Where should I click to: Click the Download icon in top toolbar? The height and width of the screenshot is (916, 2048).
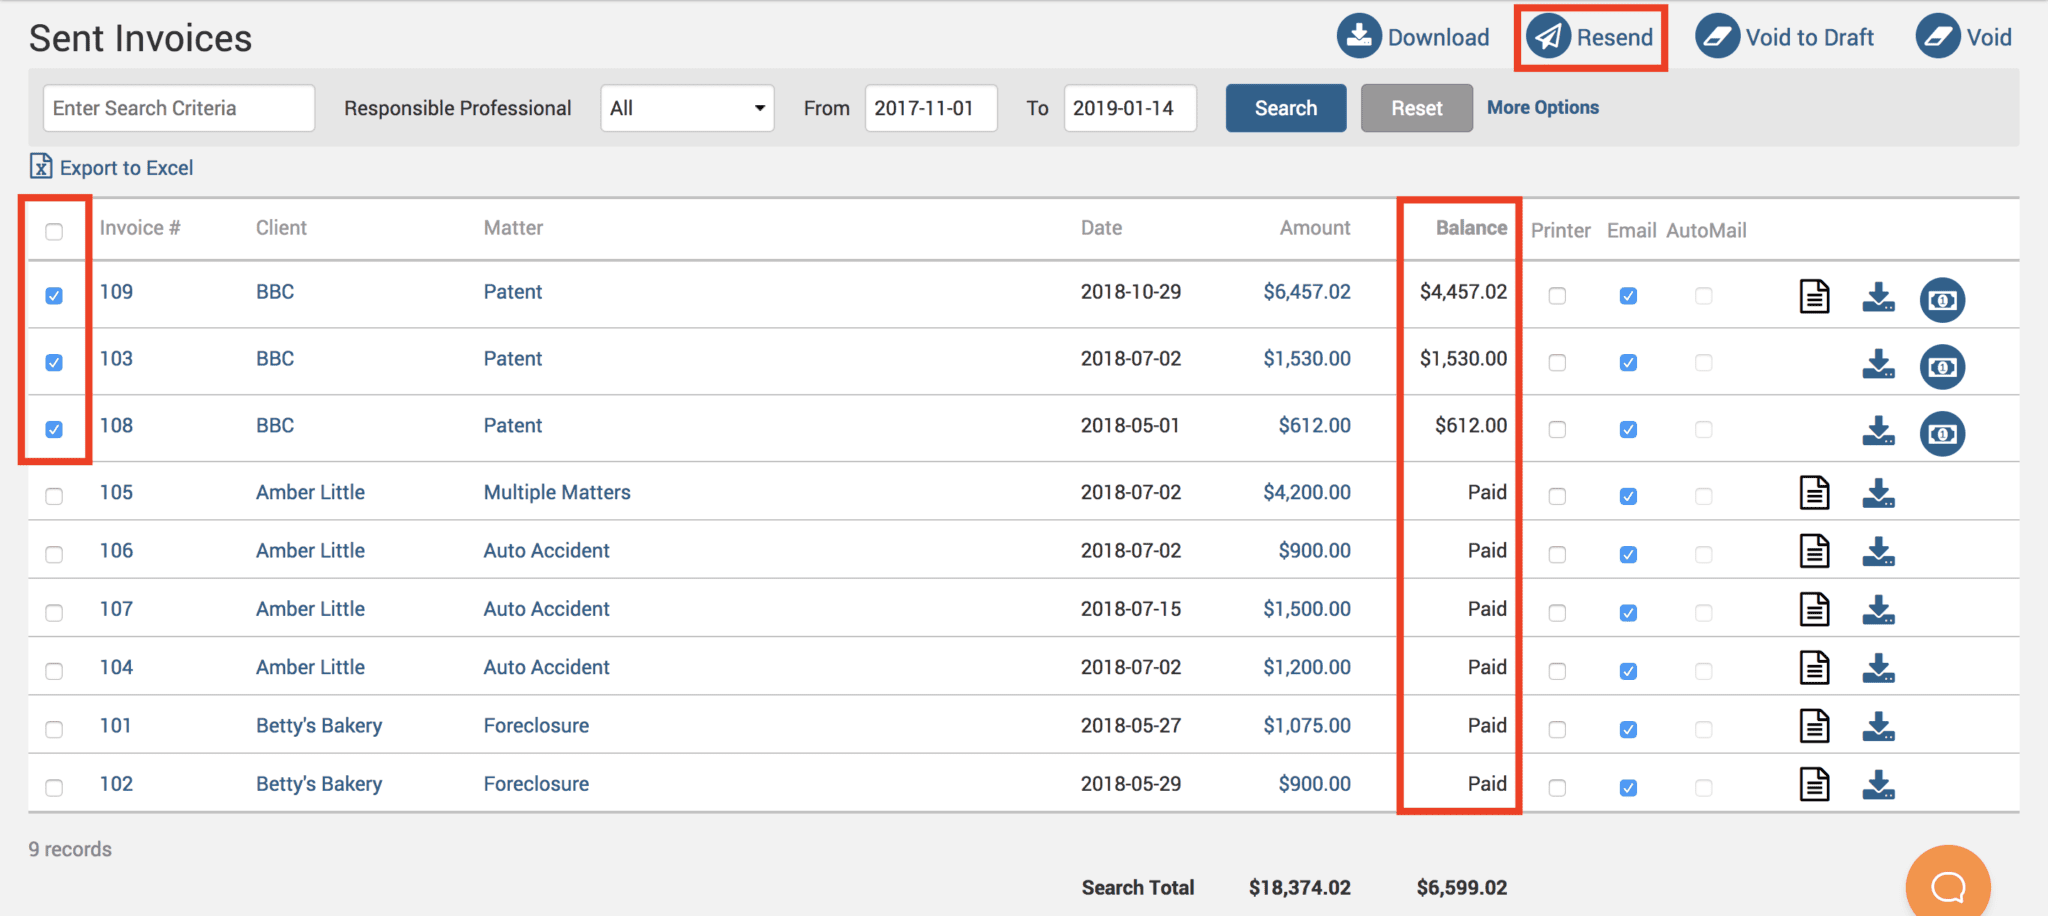1359,37
